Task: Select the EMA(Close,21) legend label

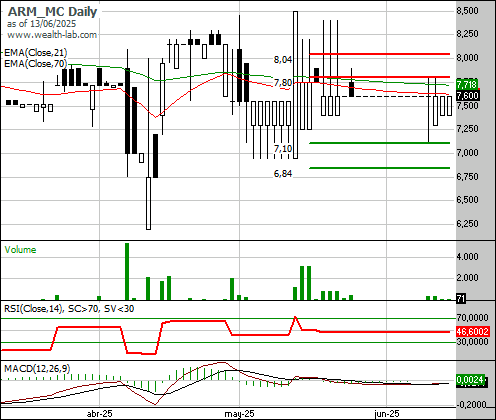Action: click(x=35, y=53)
